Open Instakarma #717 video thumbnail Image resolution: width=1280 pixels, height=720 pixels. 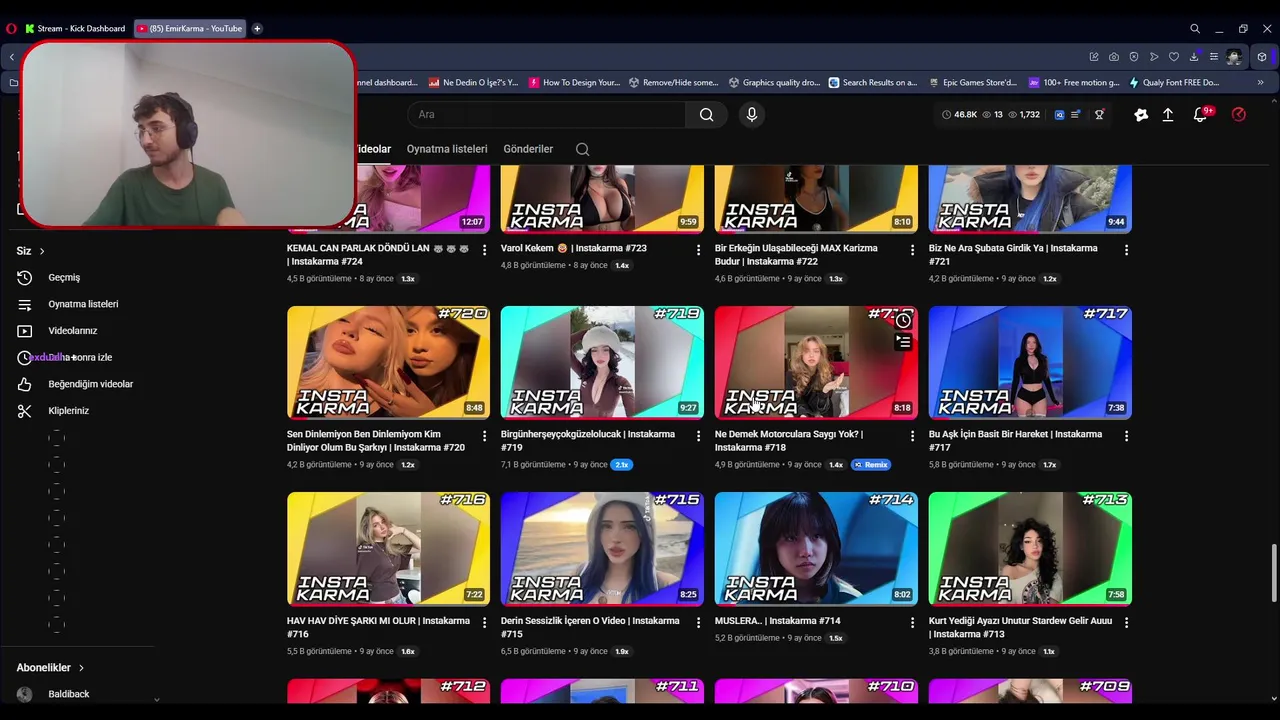1030,362
